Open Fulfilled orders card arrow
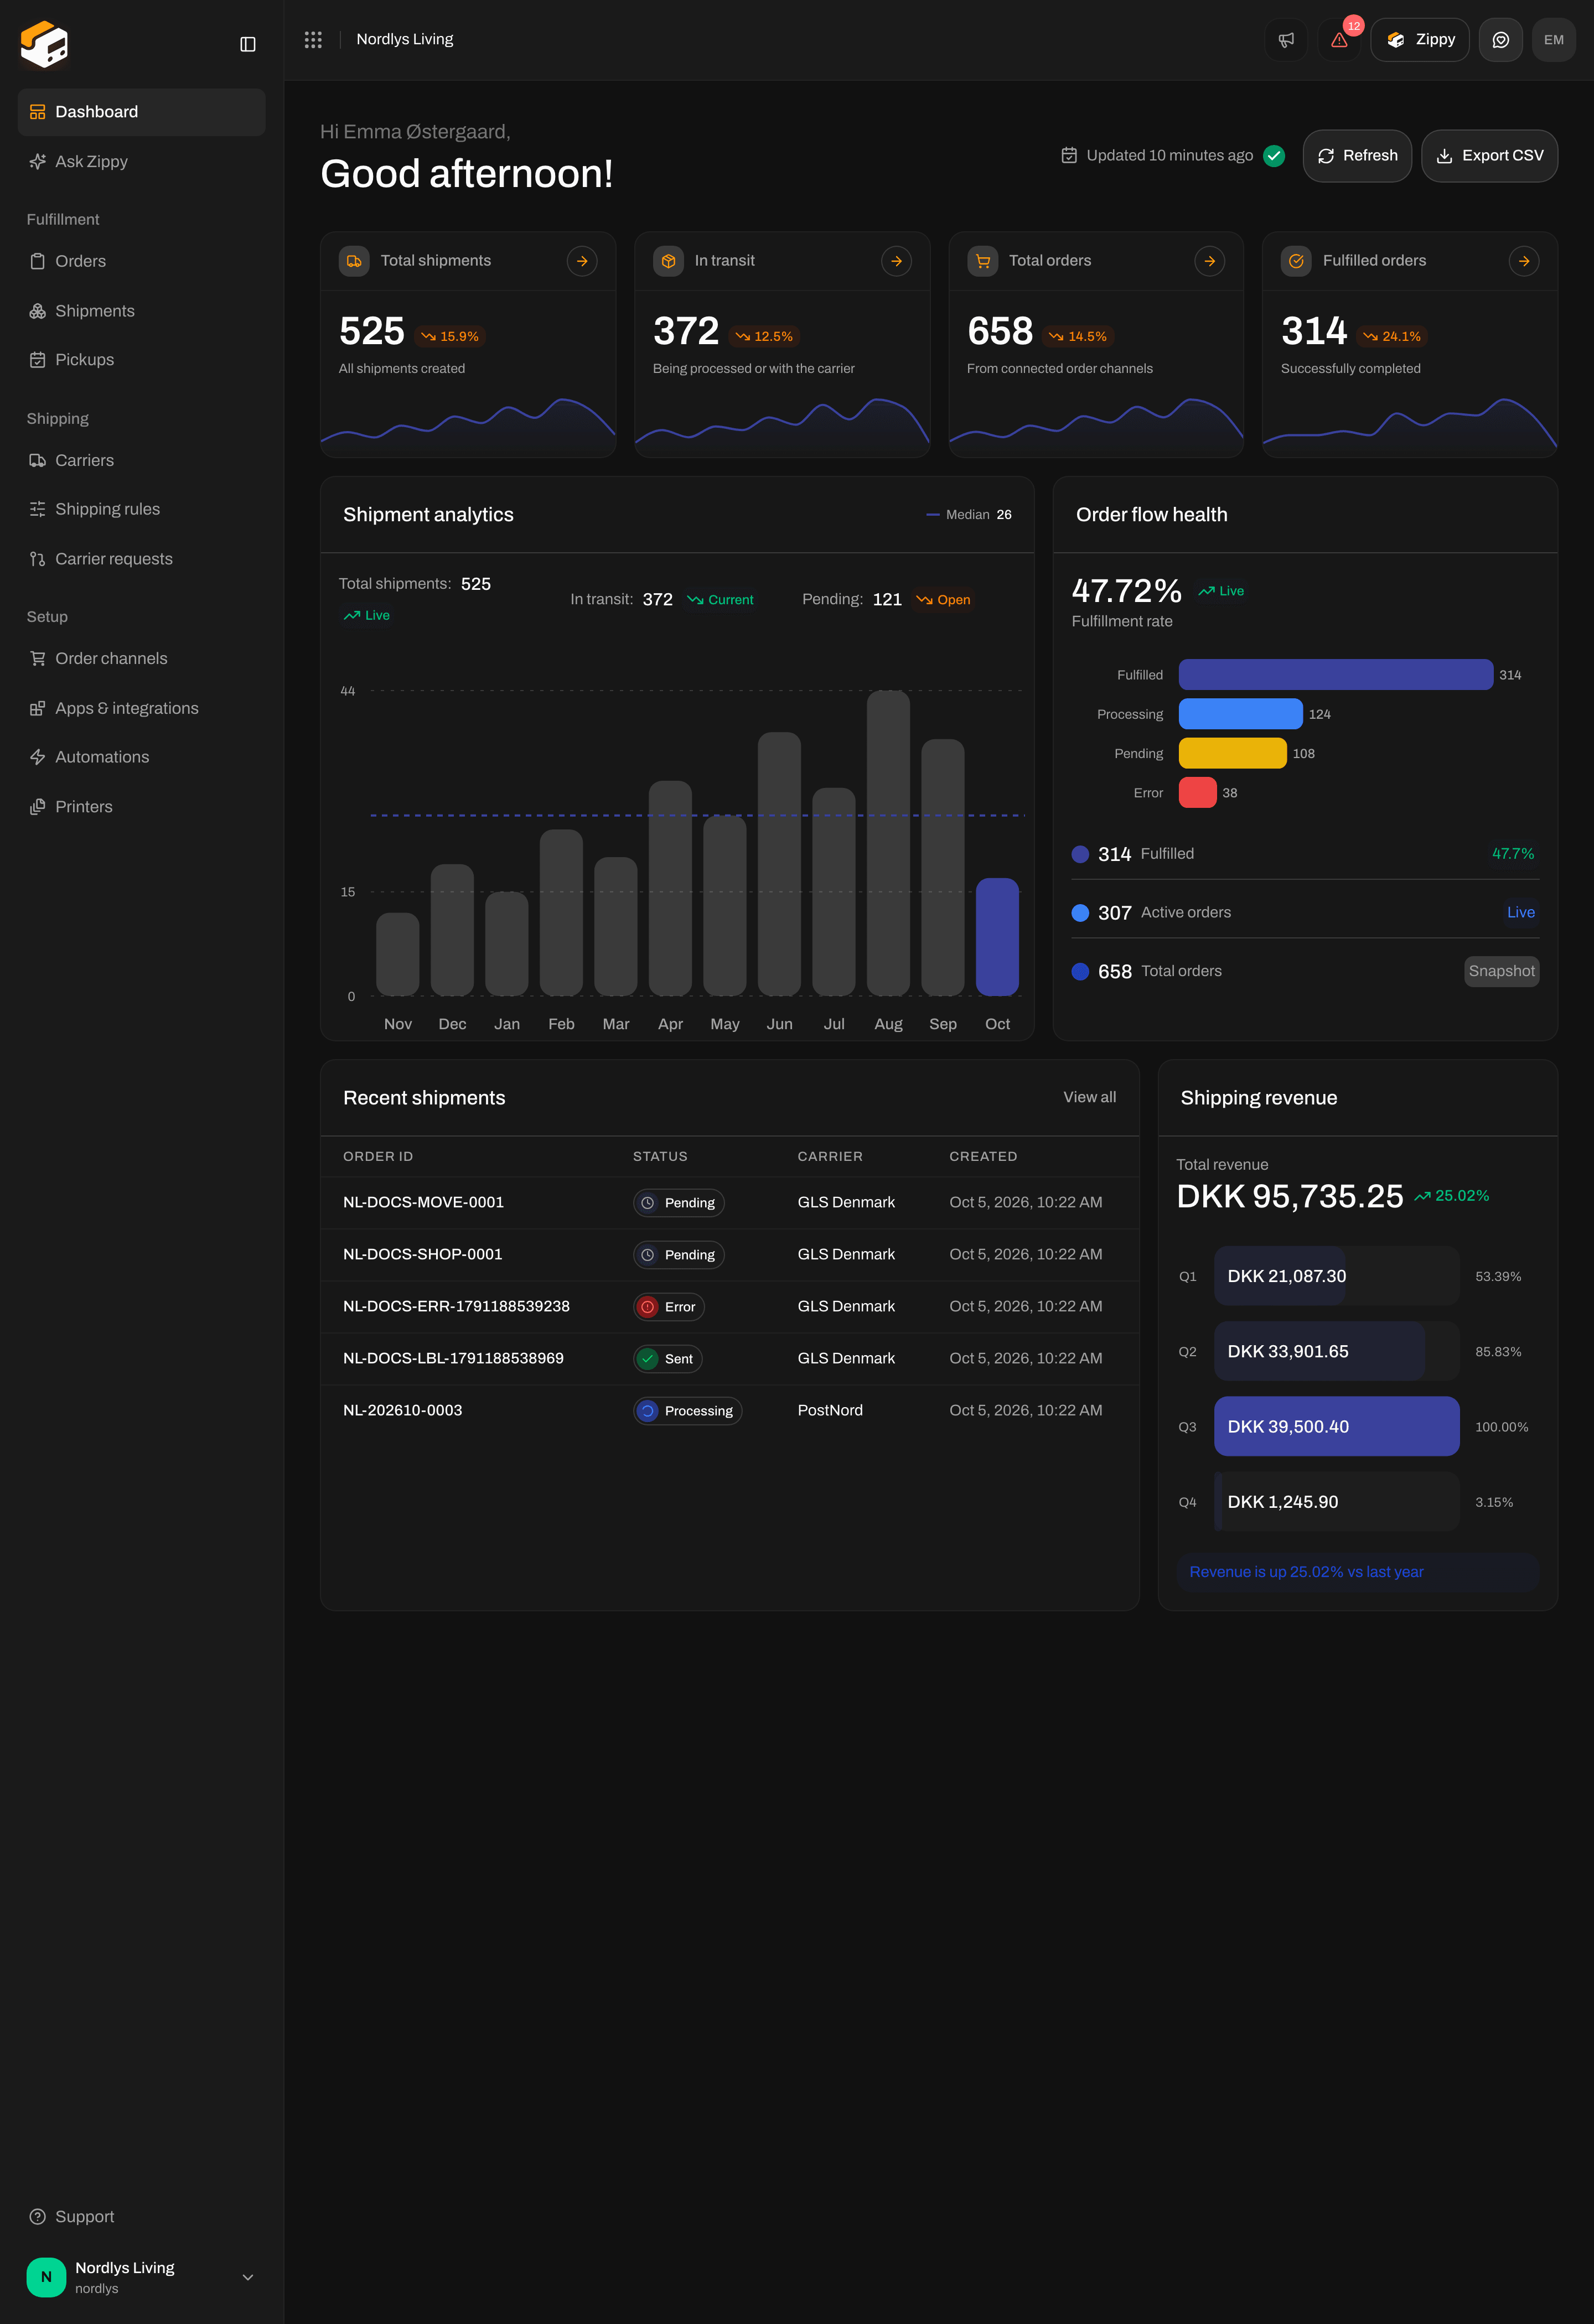Image resolution: width=1594 pixels, height=2324 pixels. [1524, 261]
